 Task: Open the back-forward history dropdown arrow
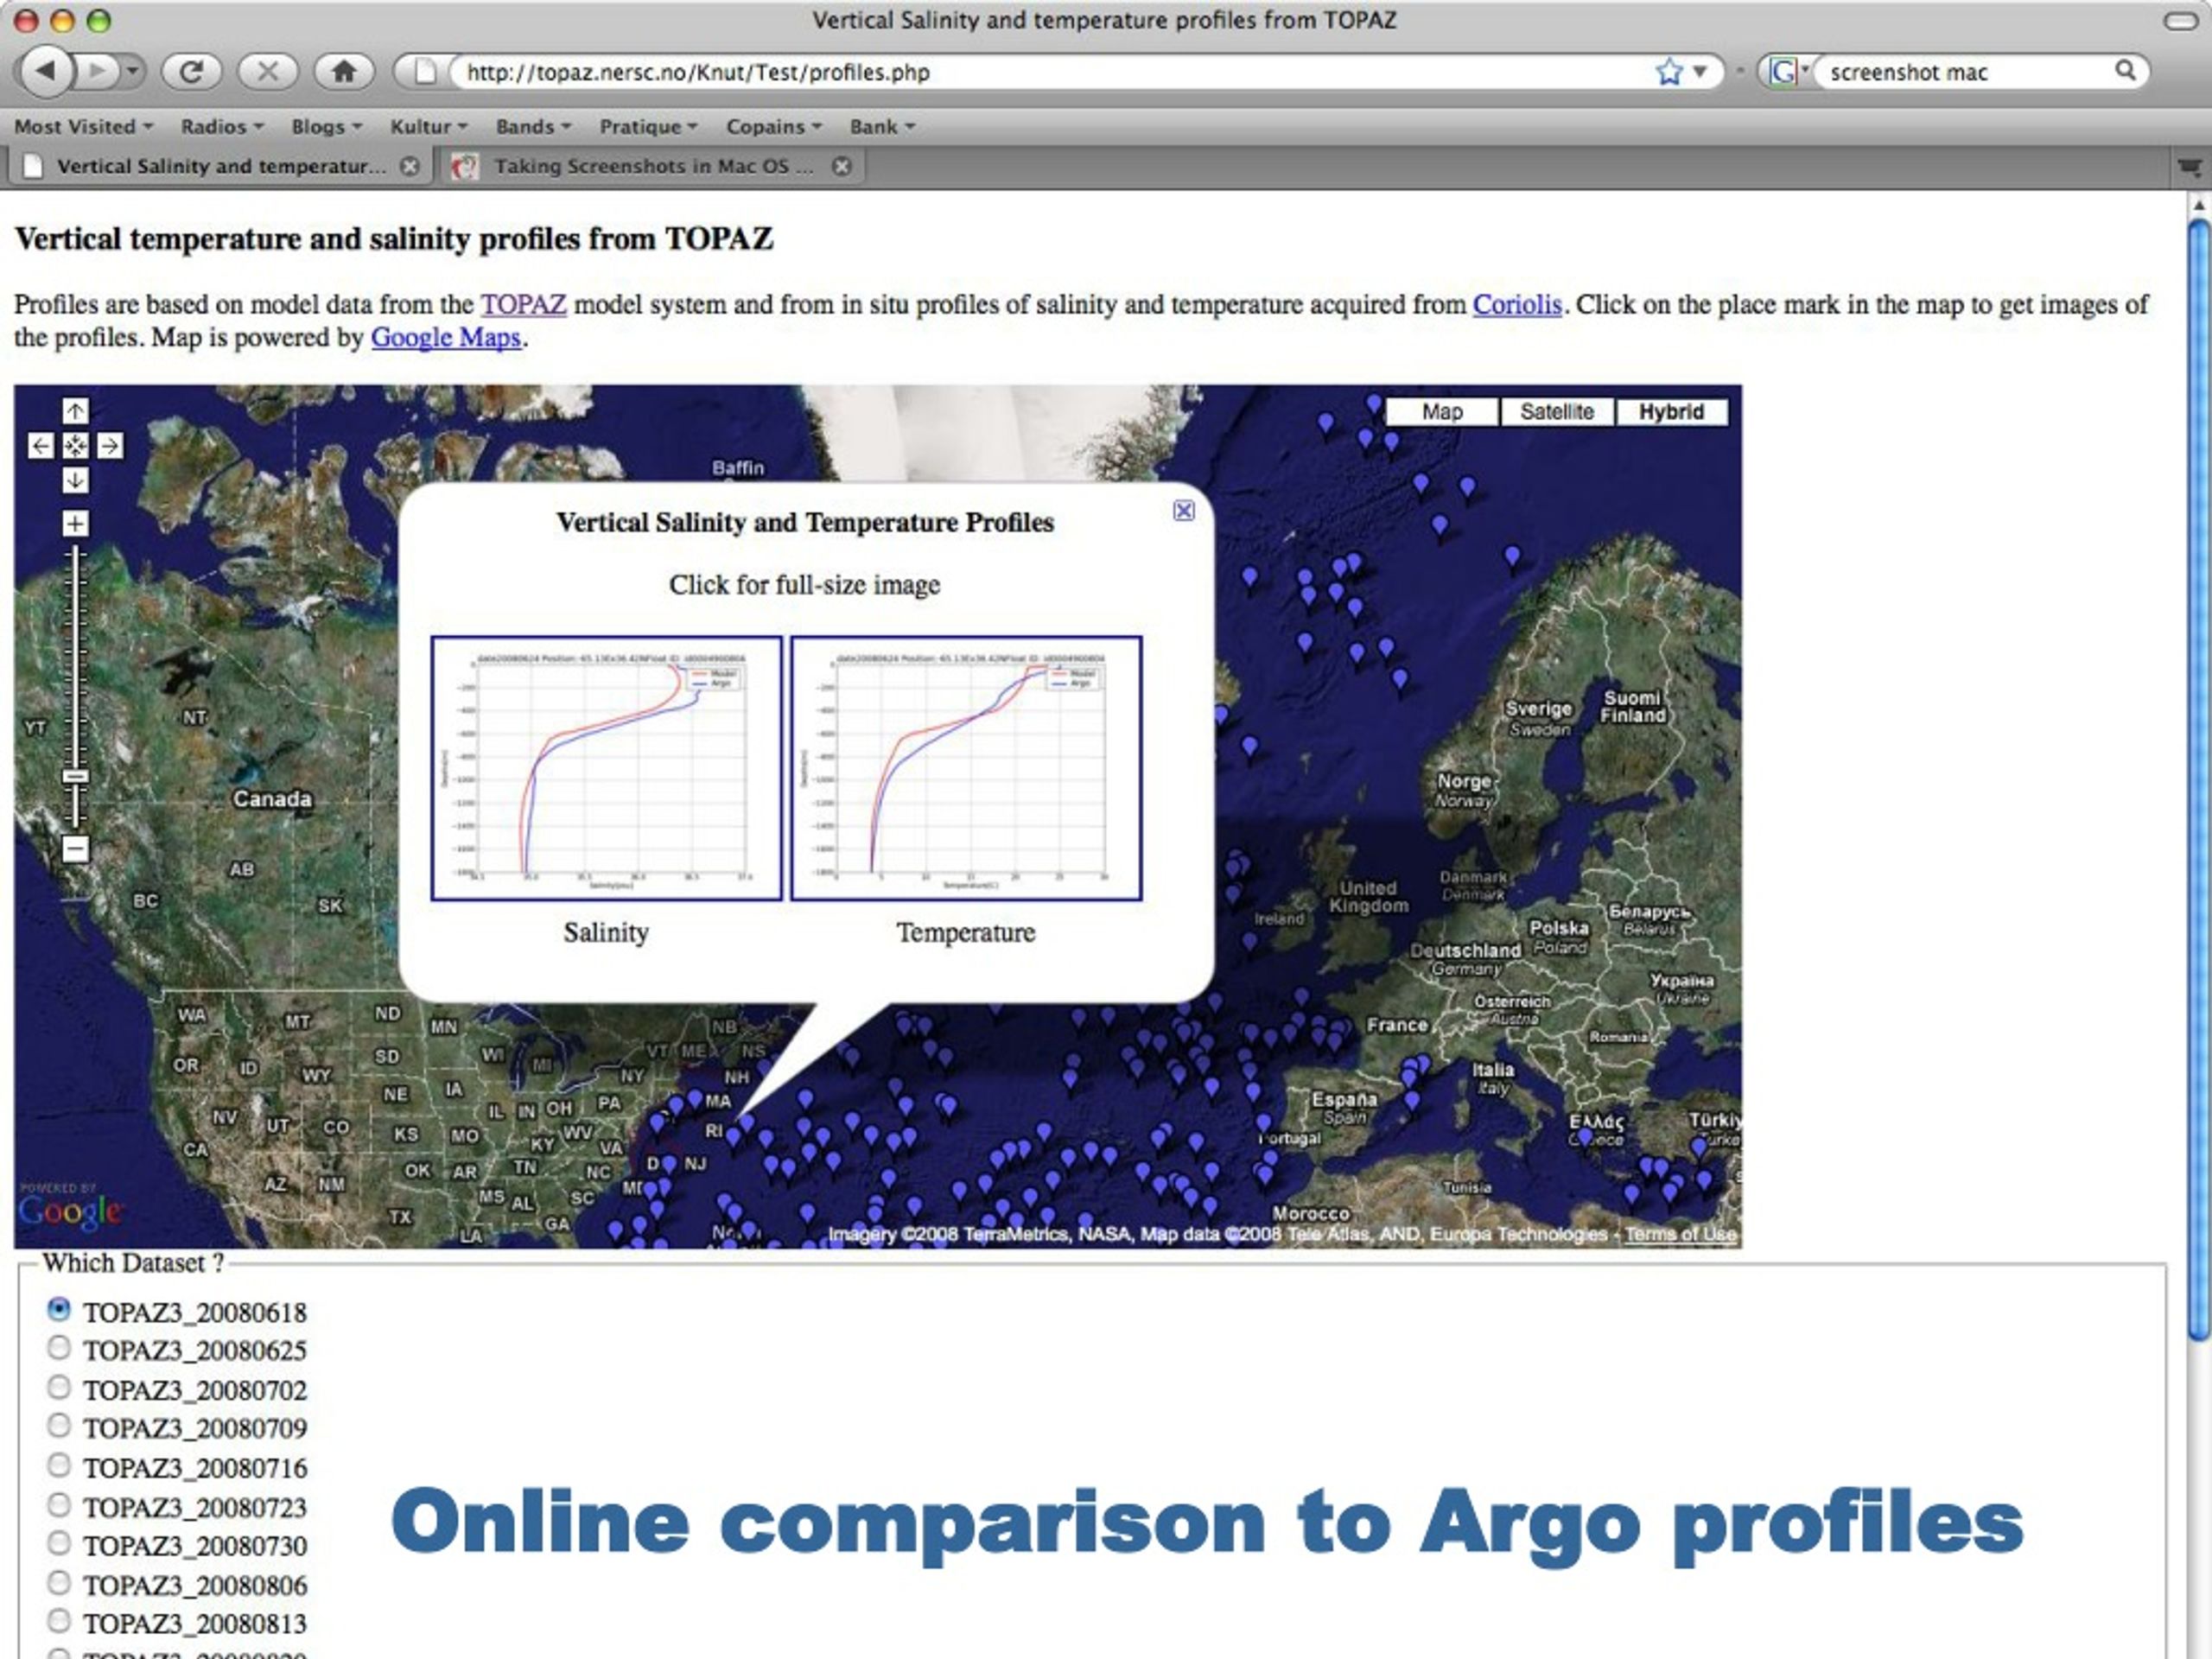pyautogui.click(x=133, y=71)
